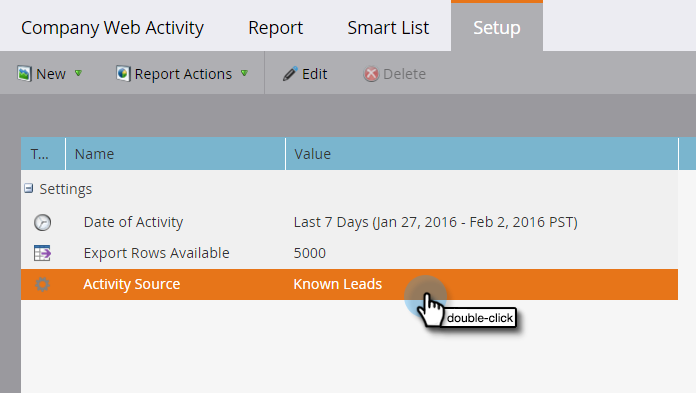Click the gear icon for Activity Source
The image size is (696, 393).
pos(43,284)
